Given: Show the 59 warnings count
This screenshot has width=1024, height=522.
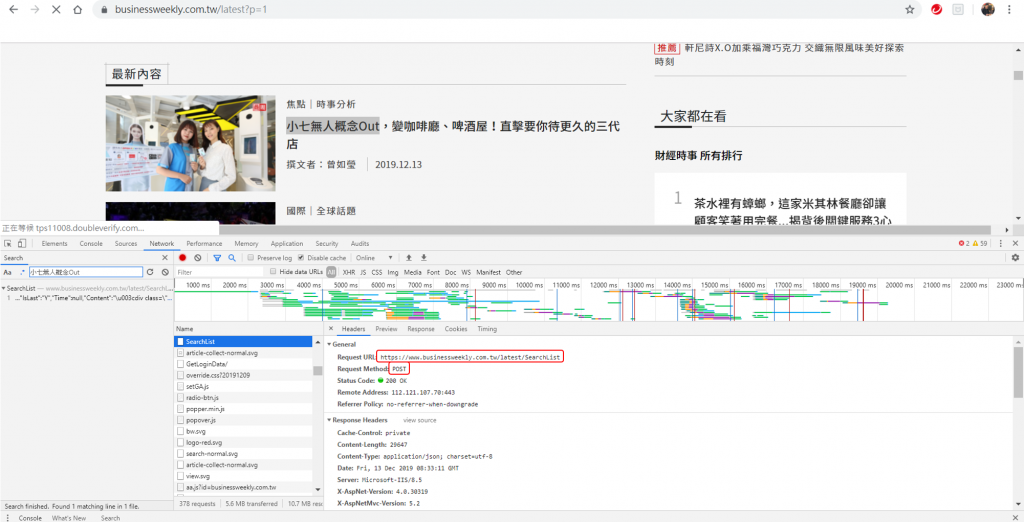Looking at the screenshot, I should point(980,244).
